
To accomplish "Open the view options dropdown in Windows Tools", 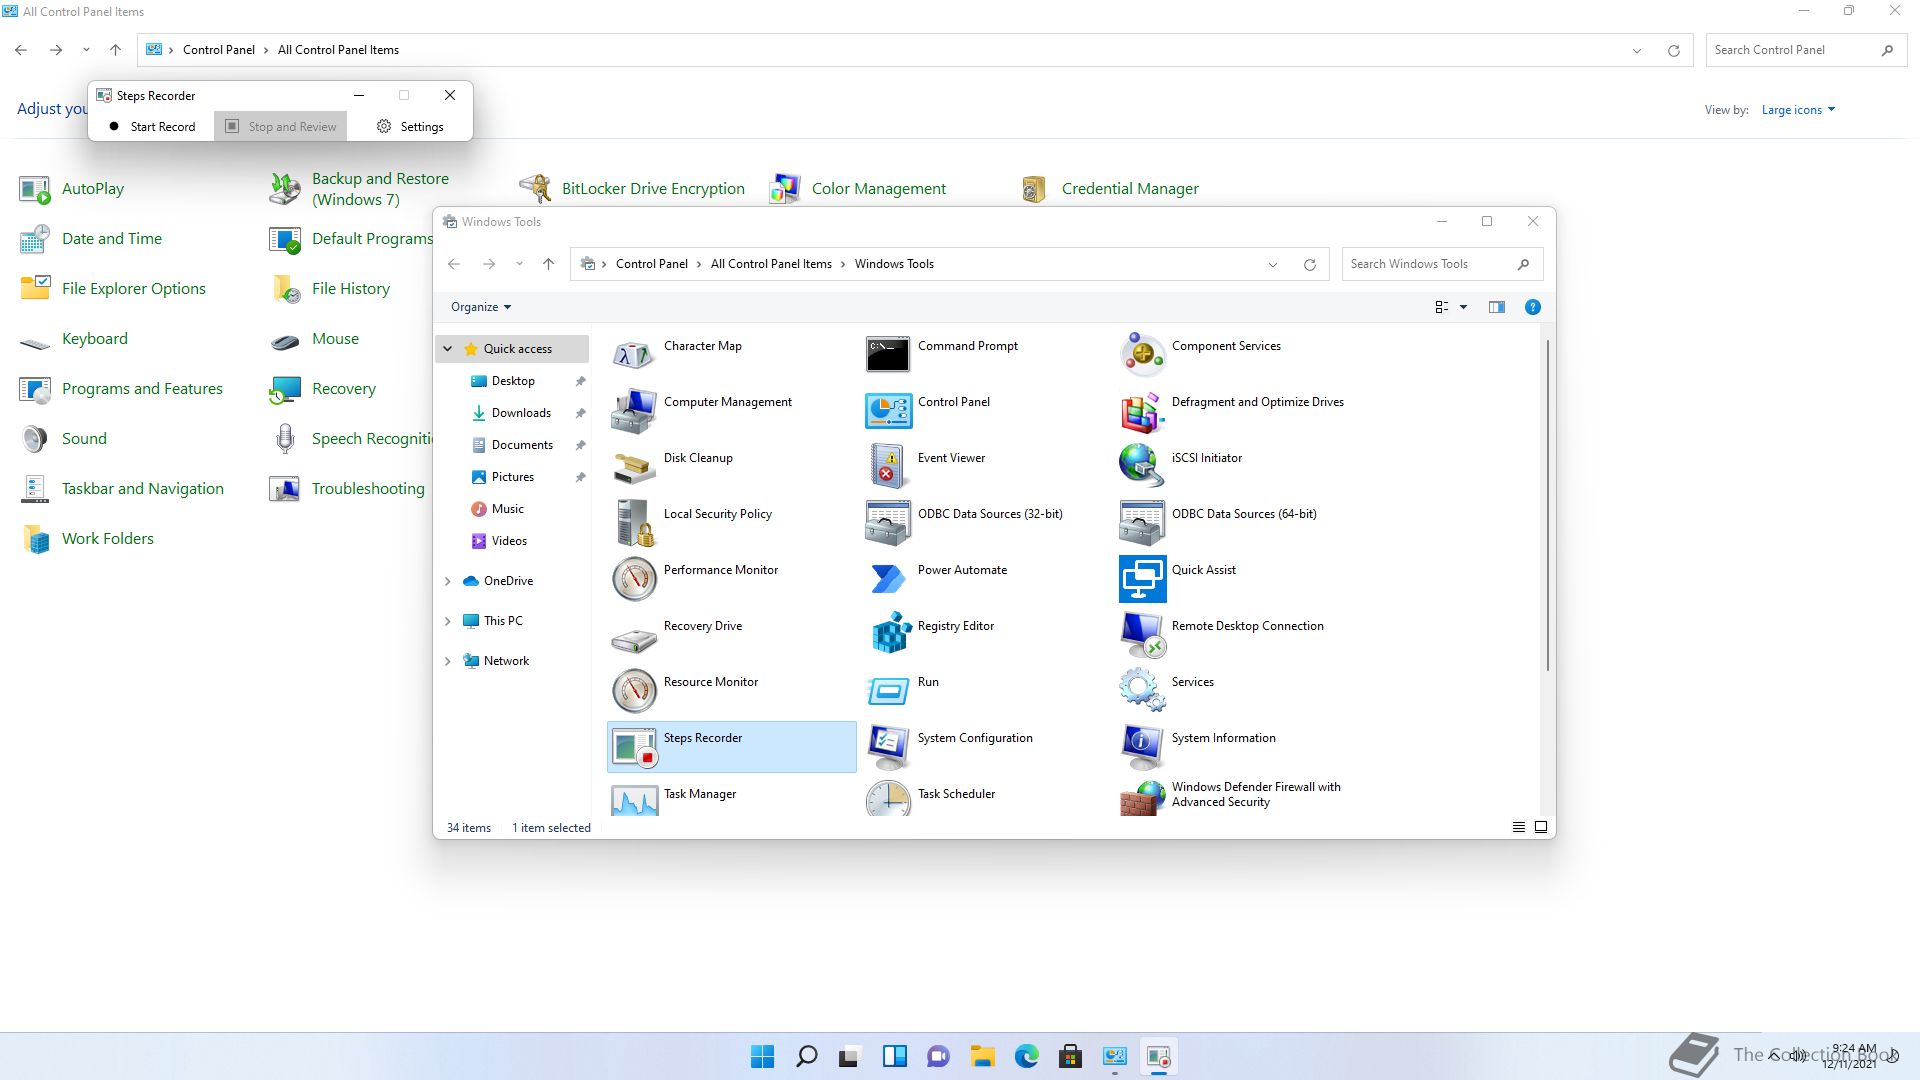I will pos(1463,307).
